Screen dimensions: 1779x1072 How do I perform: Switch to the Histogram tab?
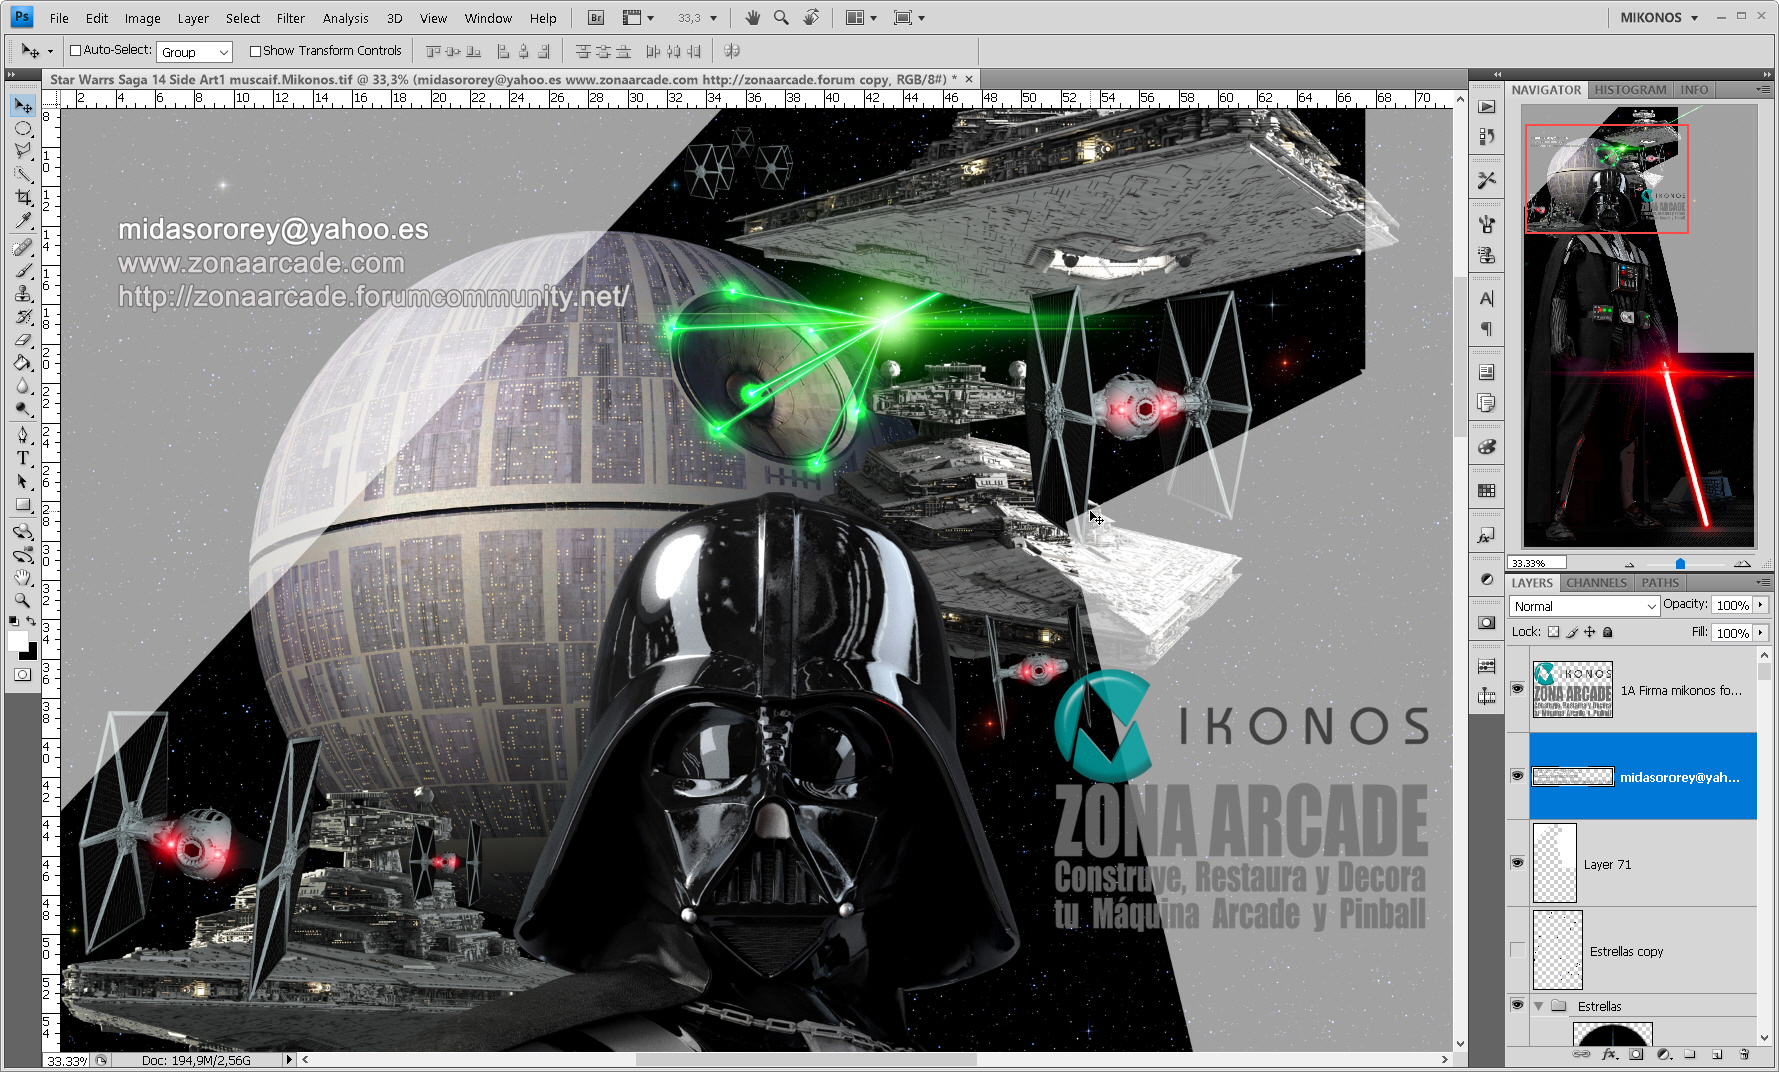pyautogui.click(x=1630, y=90)
